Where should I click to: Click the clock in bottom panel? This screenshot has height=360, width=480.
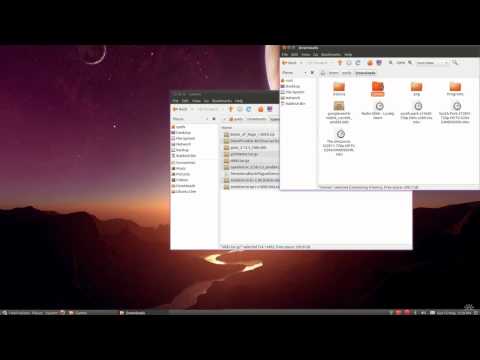click(x=454, y=313)
